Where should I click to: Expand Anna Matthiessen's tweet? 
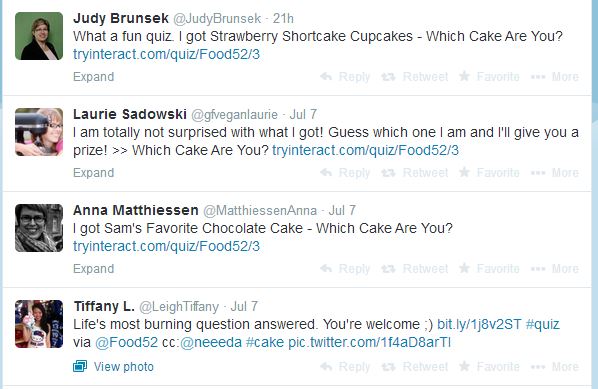click(93, 268)
